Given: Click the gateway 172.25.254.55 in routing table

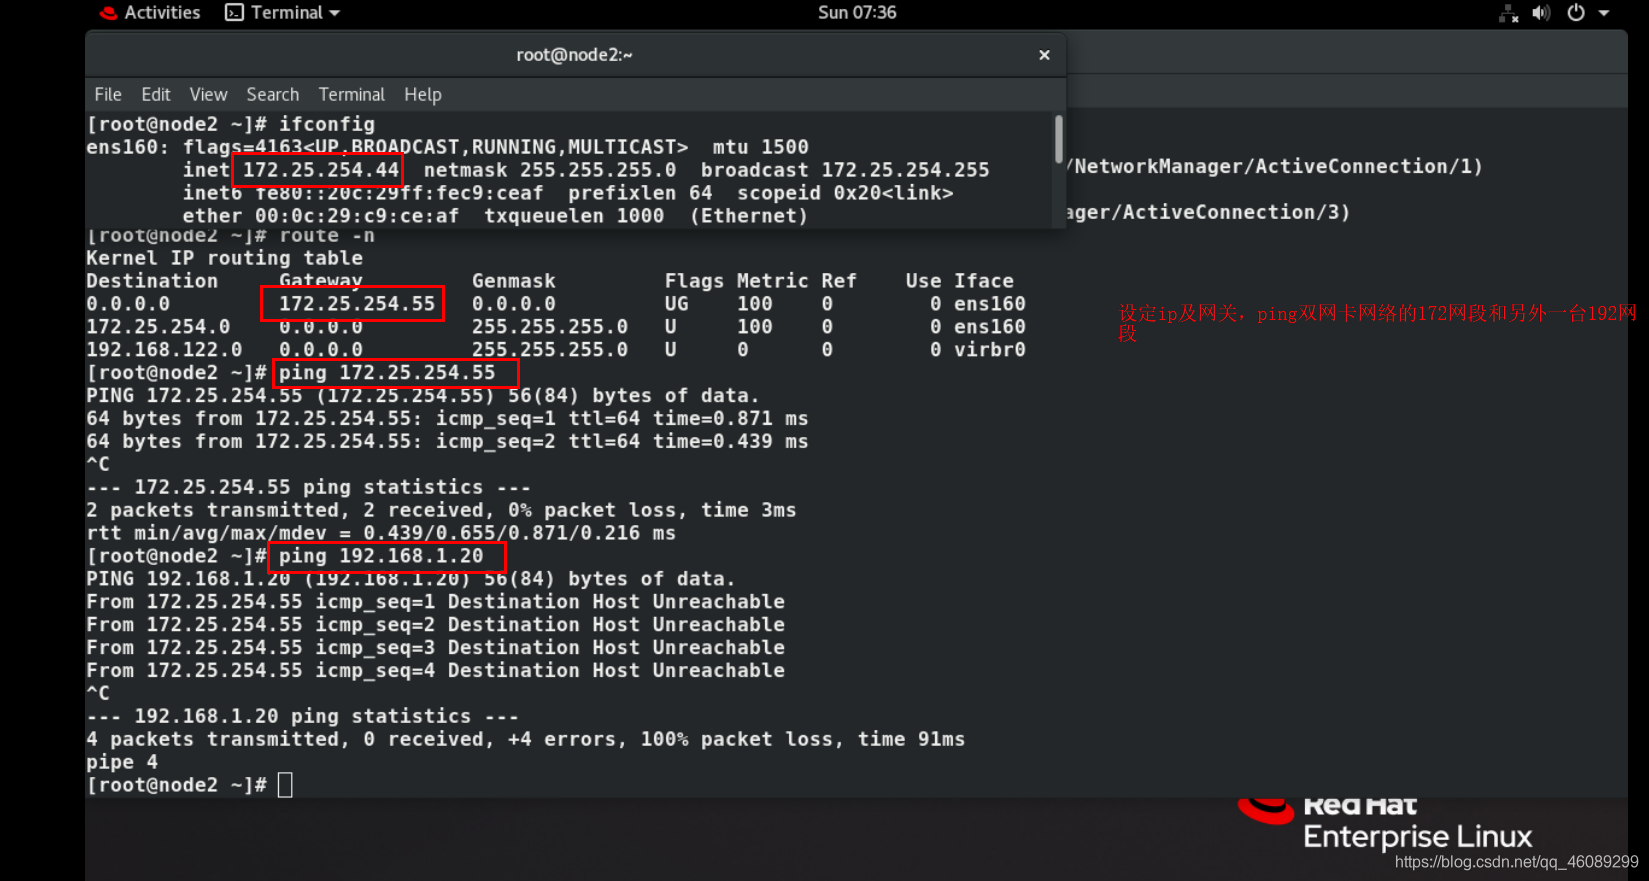Looking at the screenshot, I should [x=357, y=304].
